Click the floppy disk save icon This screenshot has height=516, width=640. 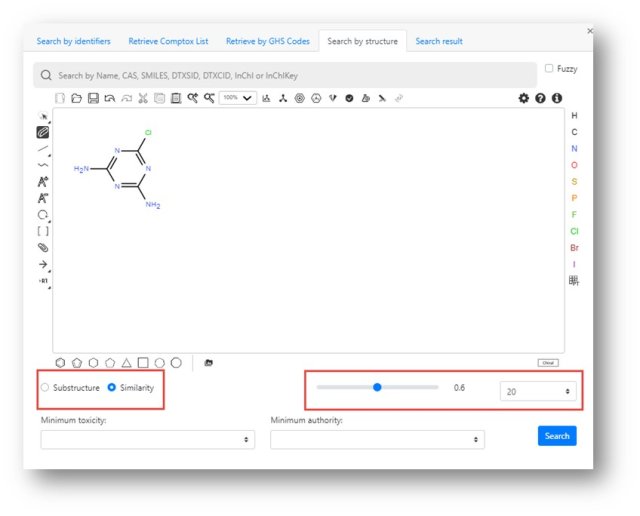[93, 98]
